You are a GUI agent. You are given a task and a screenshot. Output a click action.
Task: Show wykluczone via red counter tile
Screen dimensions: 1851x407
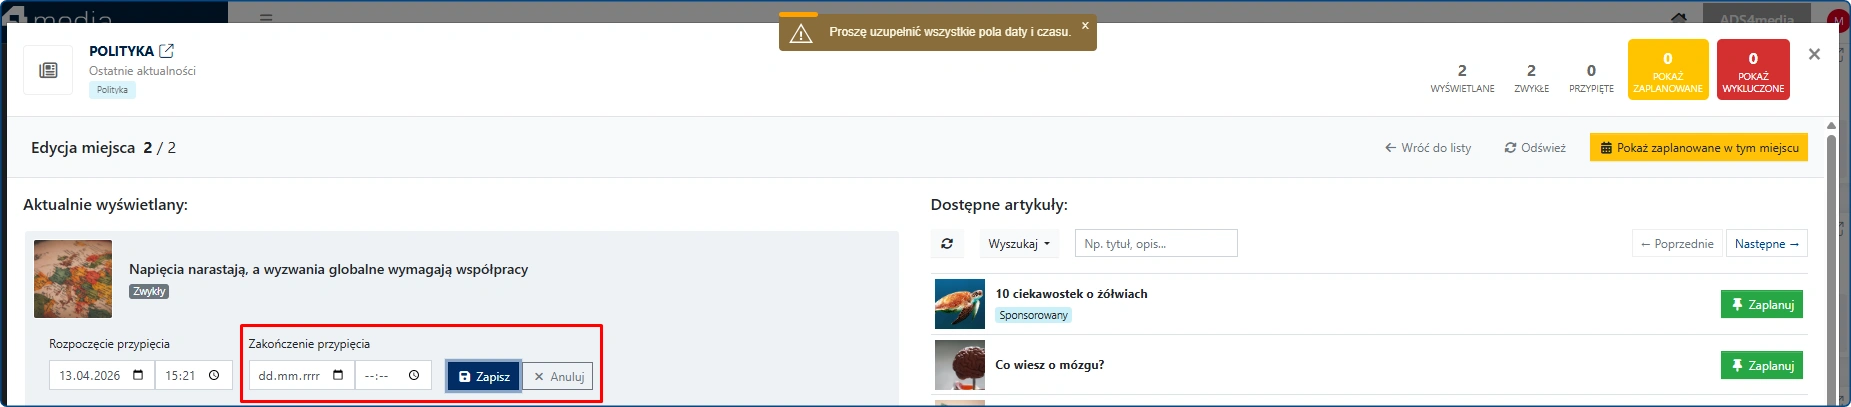point(1752,69)
